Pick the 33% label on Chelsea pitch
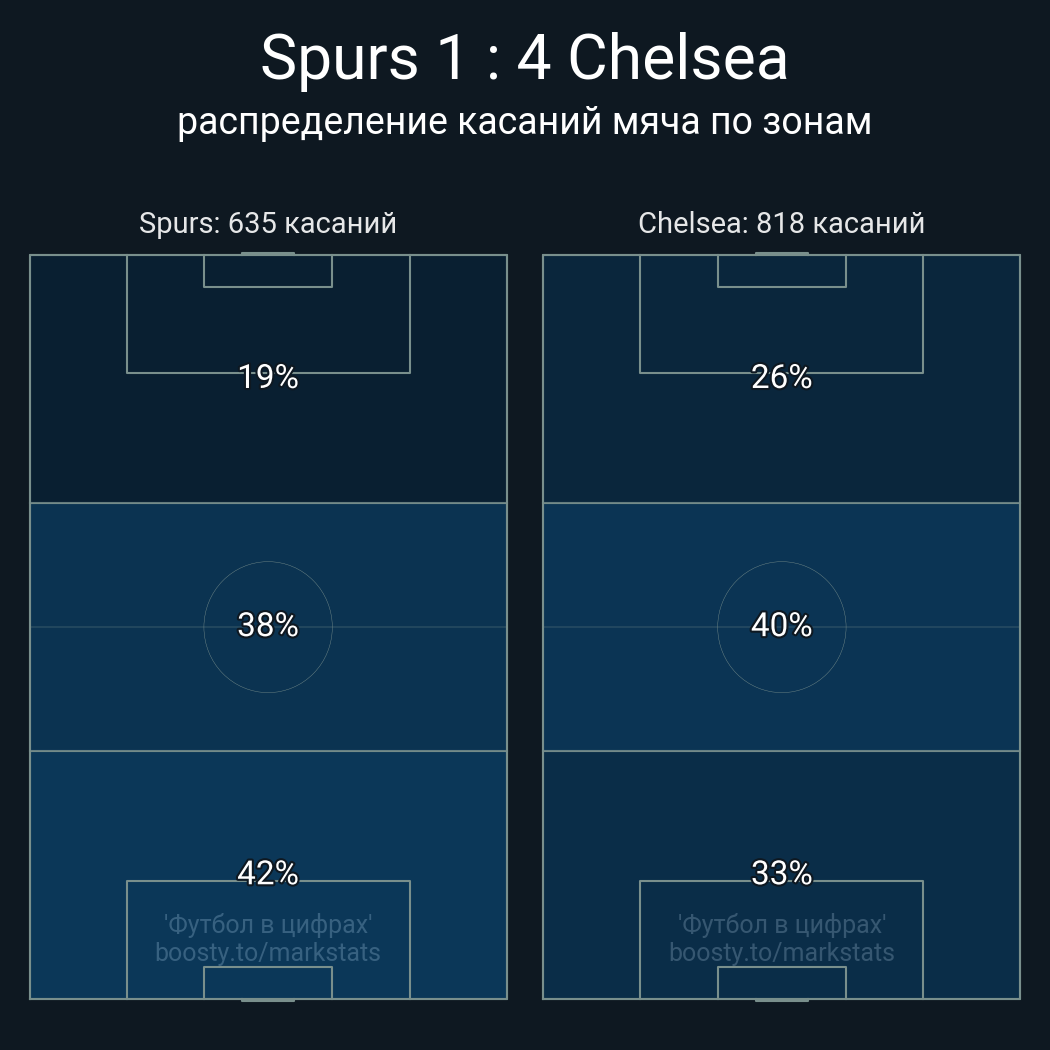This screenshot has width=1050, height=1050. (781, 873)
